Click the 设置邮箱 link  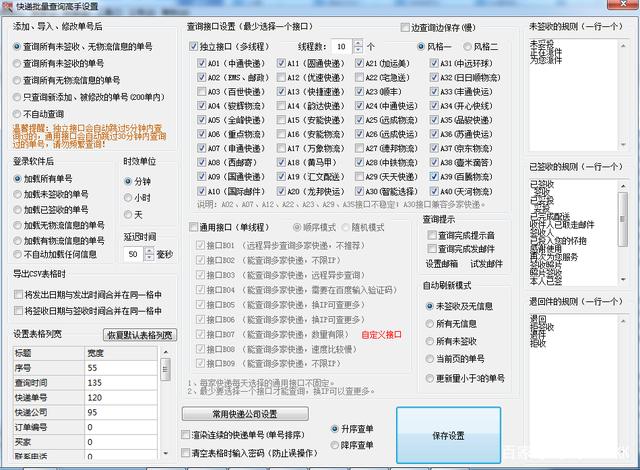click(441, 263)
